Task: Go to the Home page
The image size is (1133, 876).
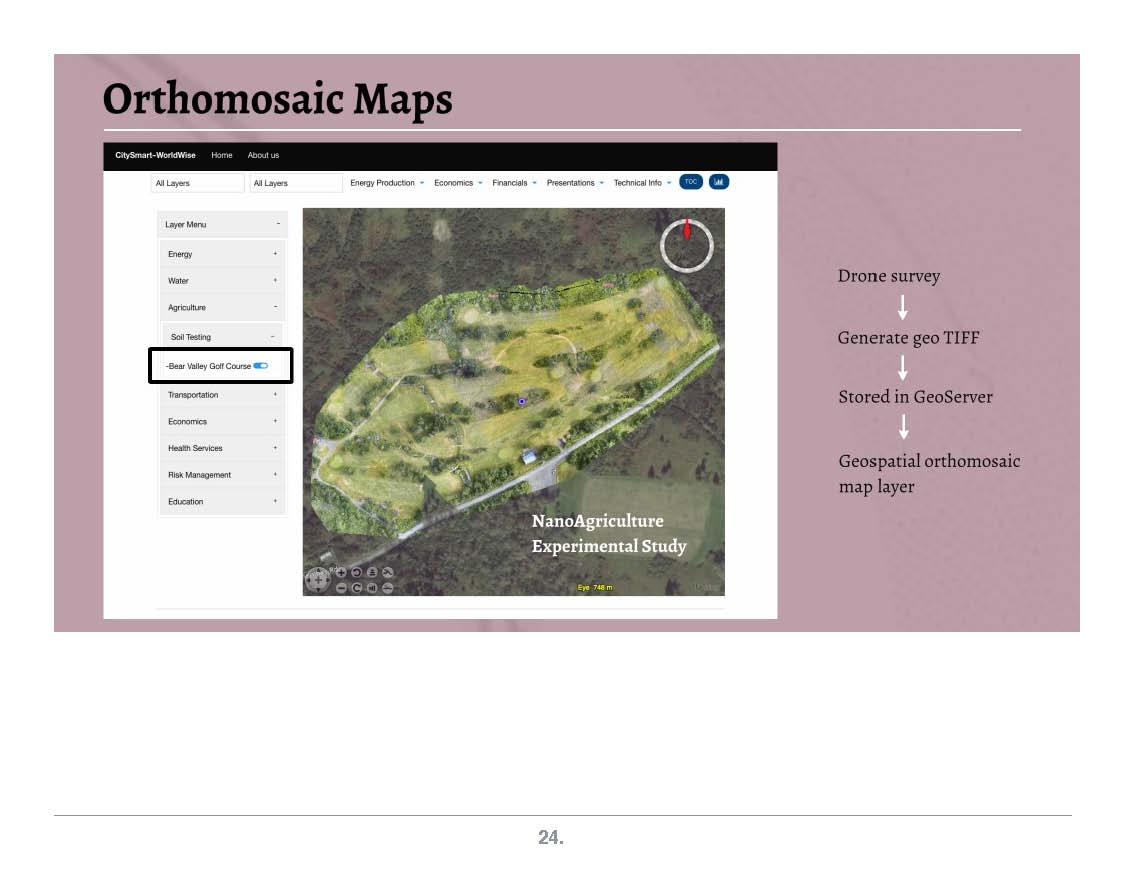Action: 222,156
